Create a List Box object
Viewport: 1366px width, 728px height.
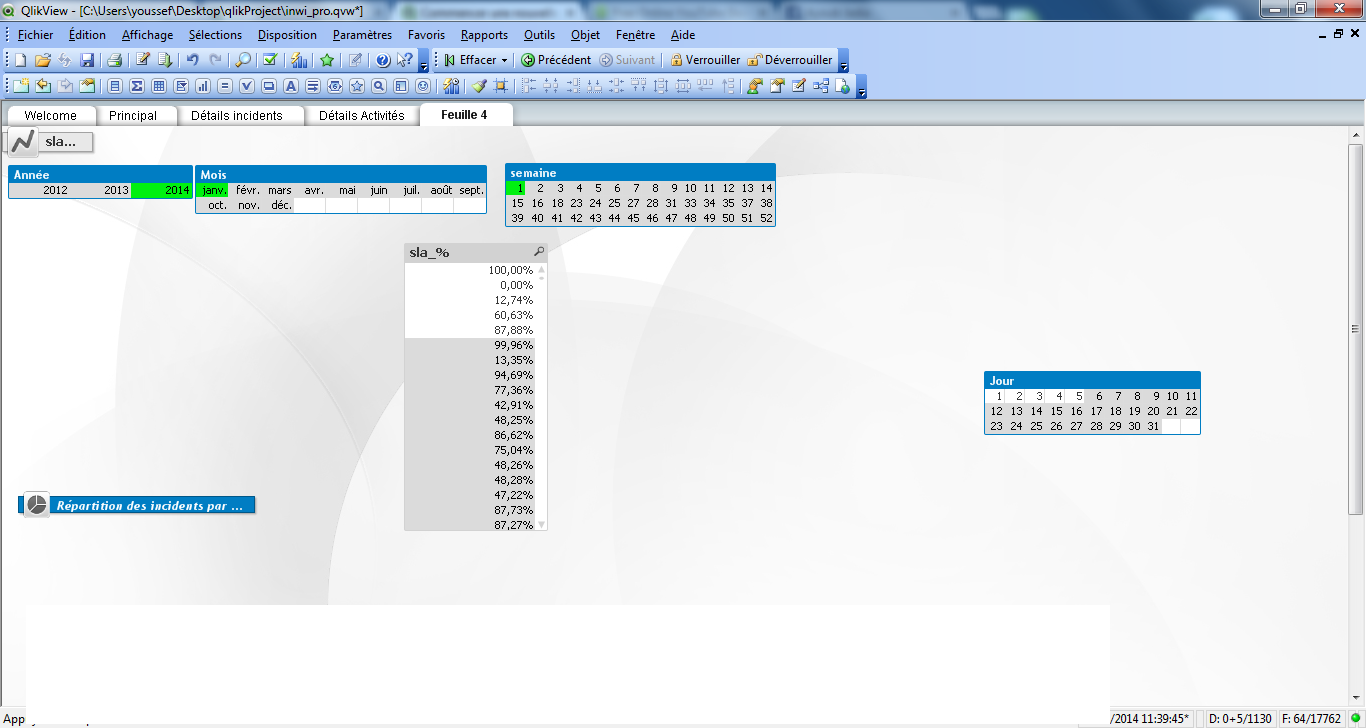point(114,86)
